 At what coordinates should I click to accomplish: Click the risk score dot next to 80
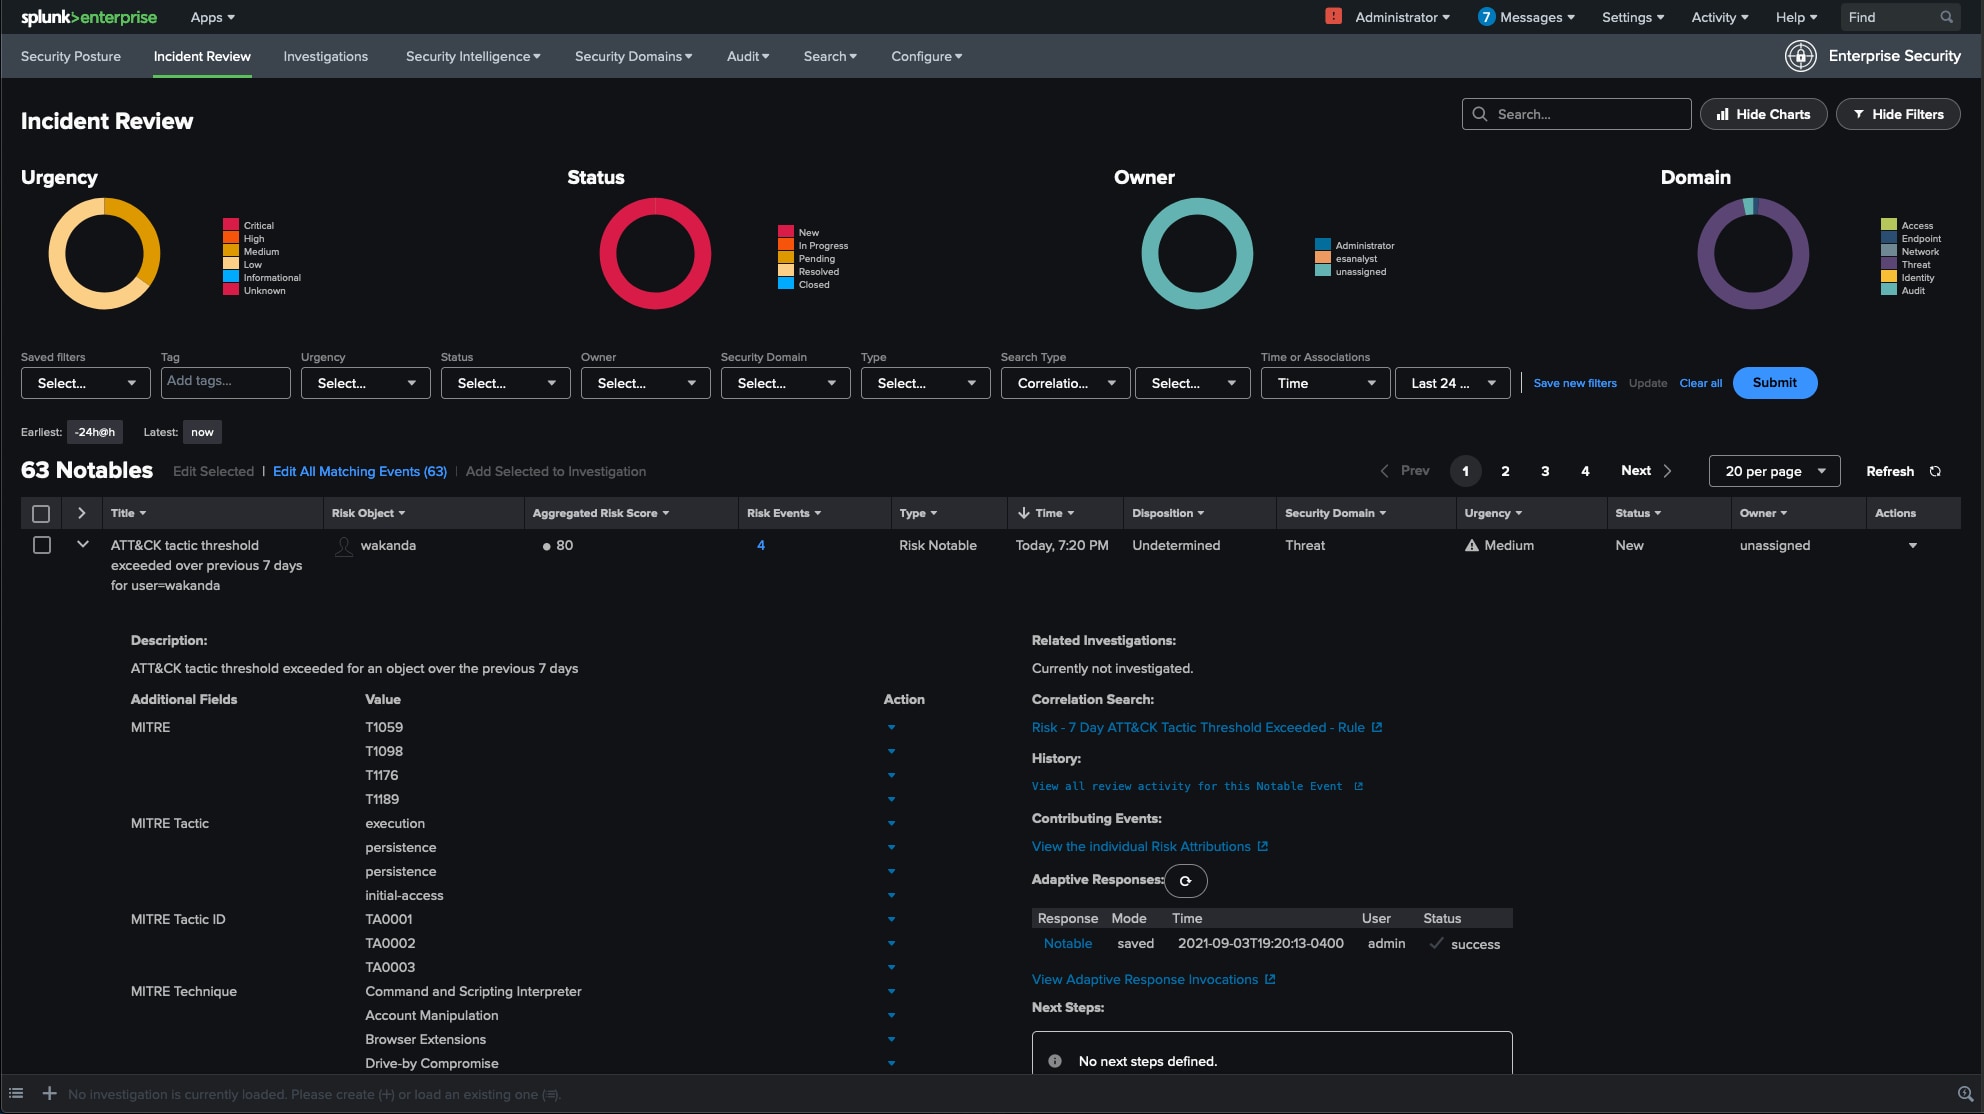[546, 546]
